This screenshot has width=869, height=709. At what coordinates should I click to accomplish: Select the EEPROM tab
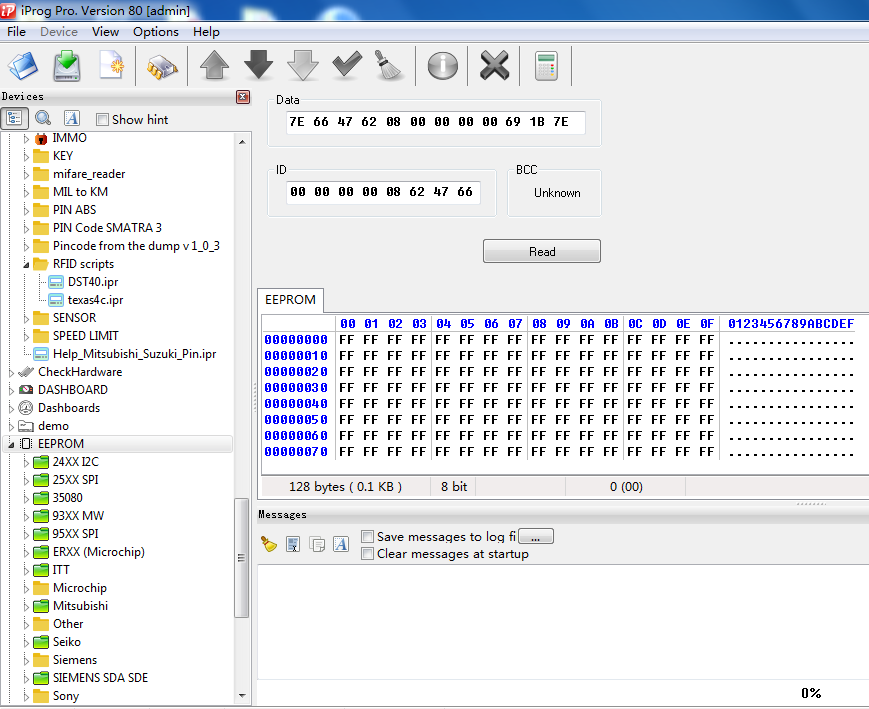(290, 300)
